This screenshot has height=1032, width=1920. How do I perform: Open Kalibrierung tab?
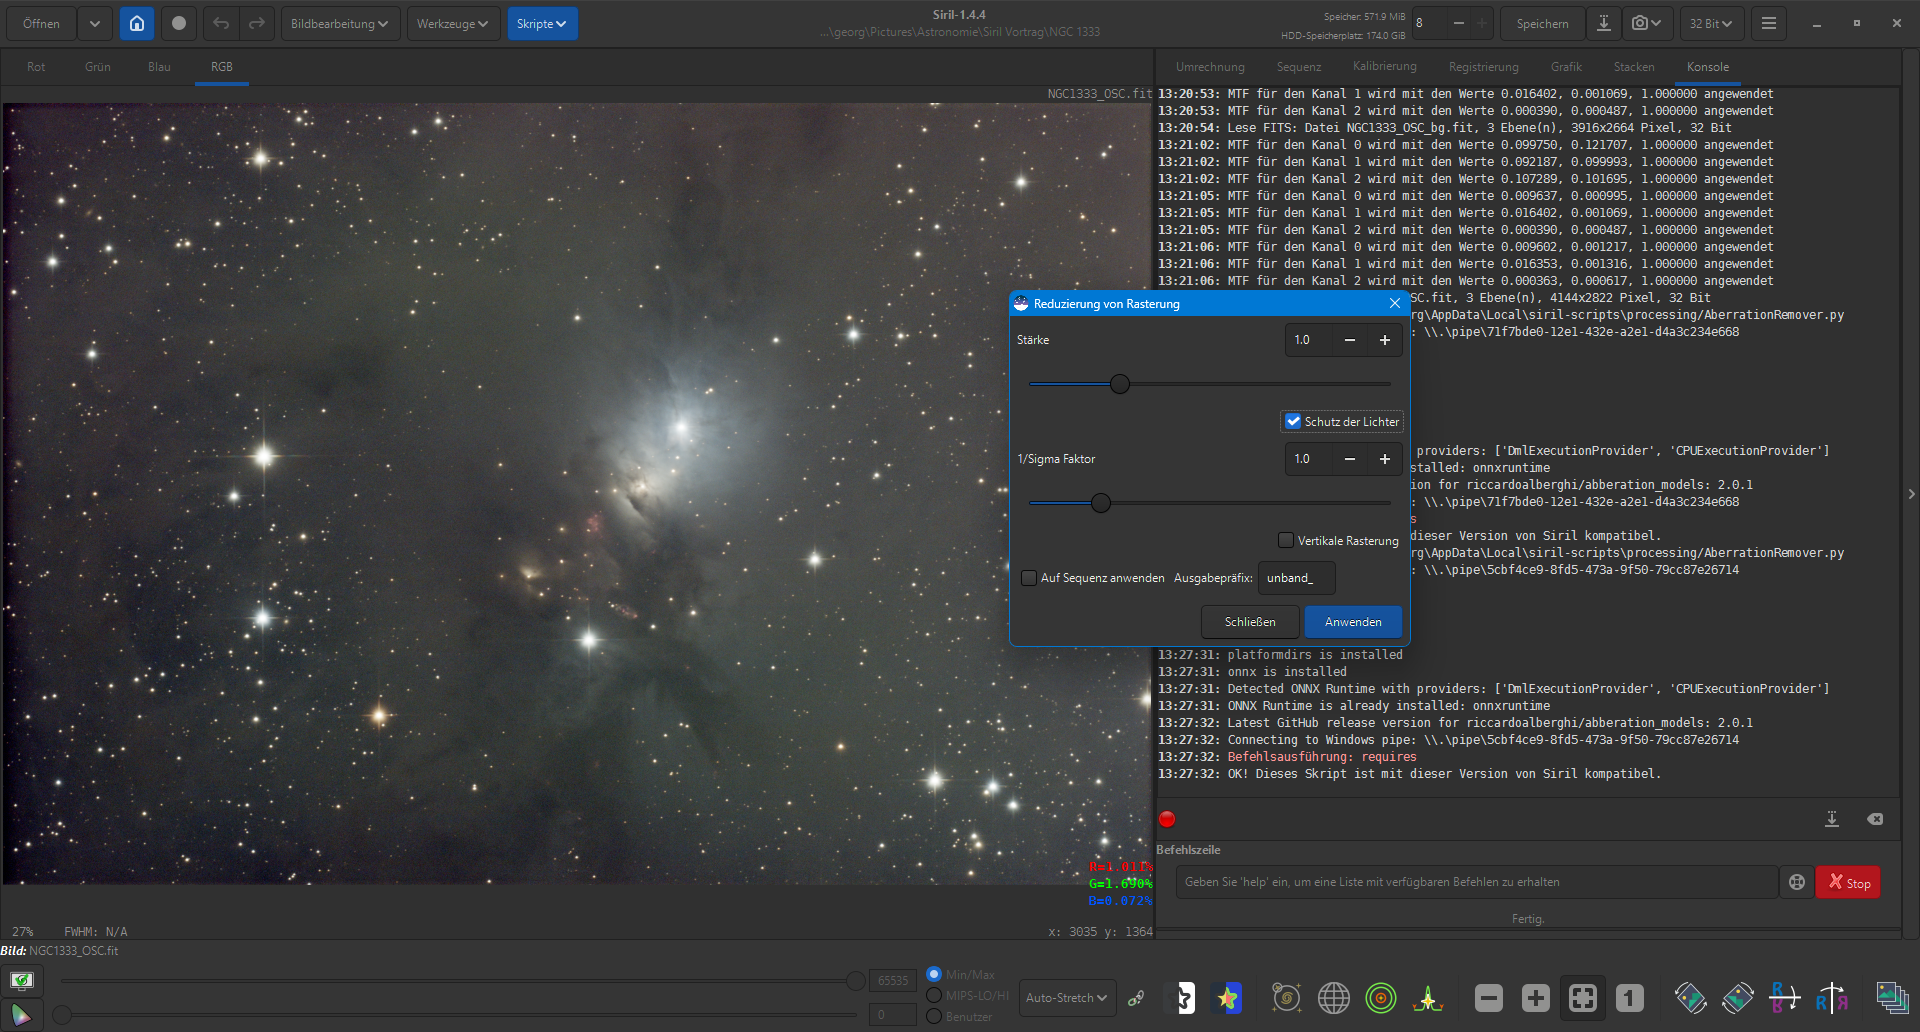click(x=1385, y=67)
